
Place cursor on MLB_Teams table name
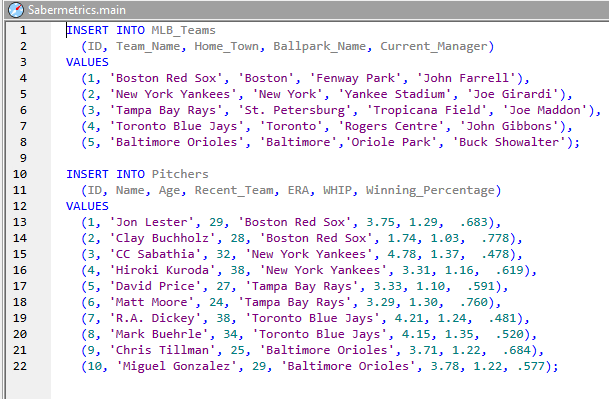(183, 31)
